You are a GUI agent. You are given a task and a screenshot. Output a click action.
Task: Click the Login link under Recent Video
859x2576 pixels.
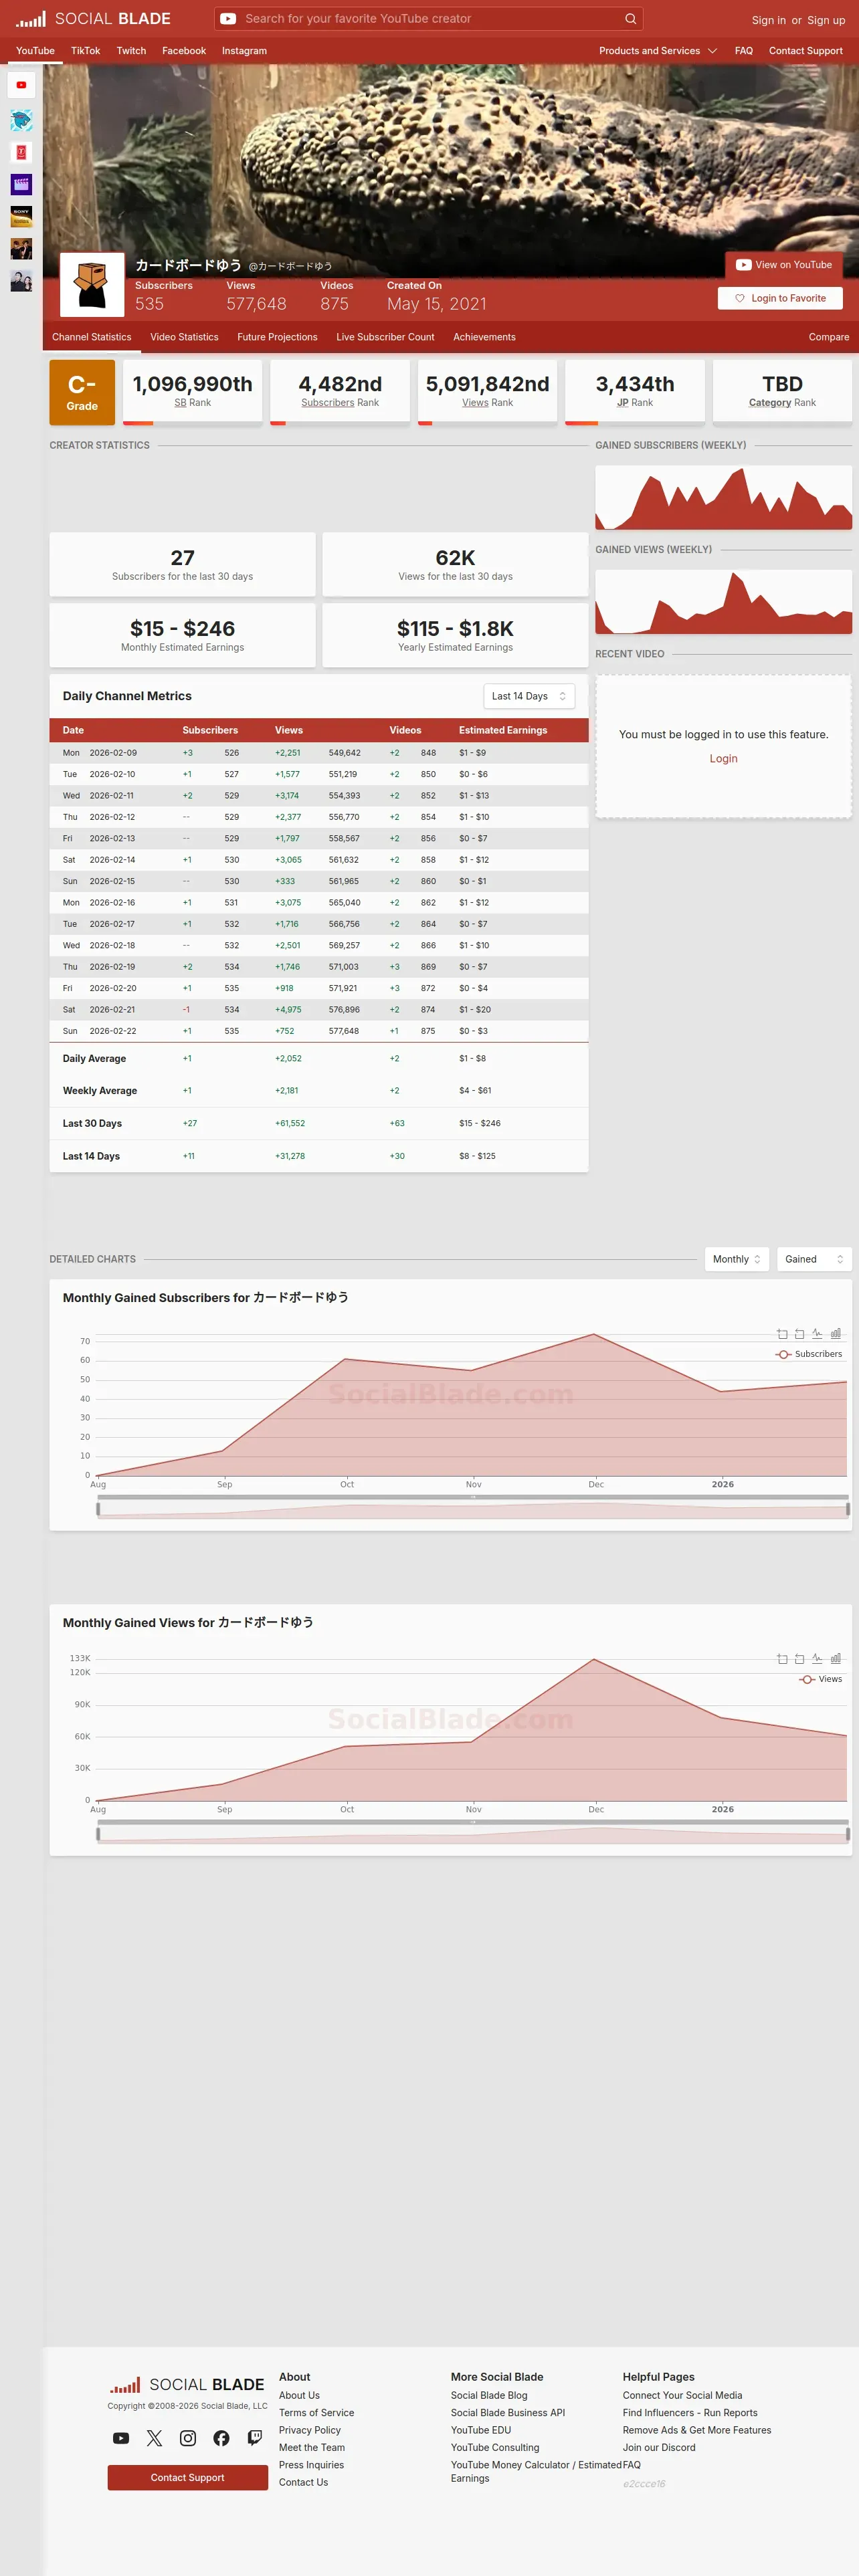(x=723, y=759)
